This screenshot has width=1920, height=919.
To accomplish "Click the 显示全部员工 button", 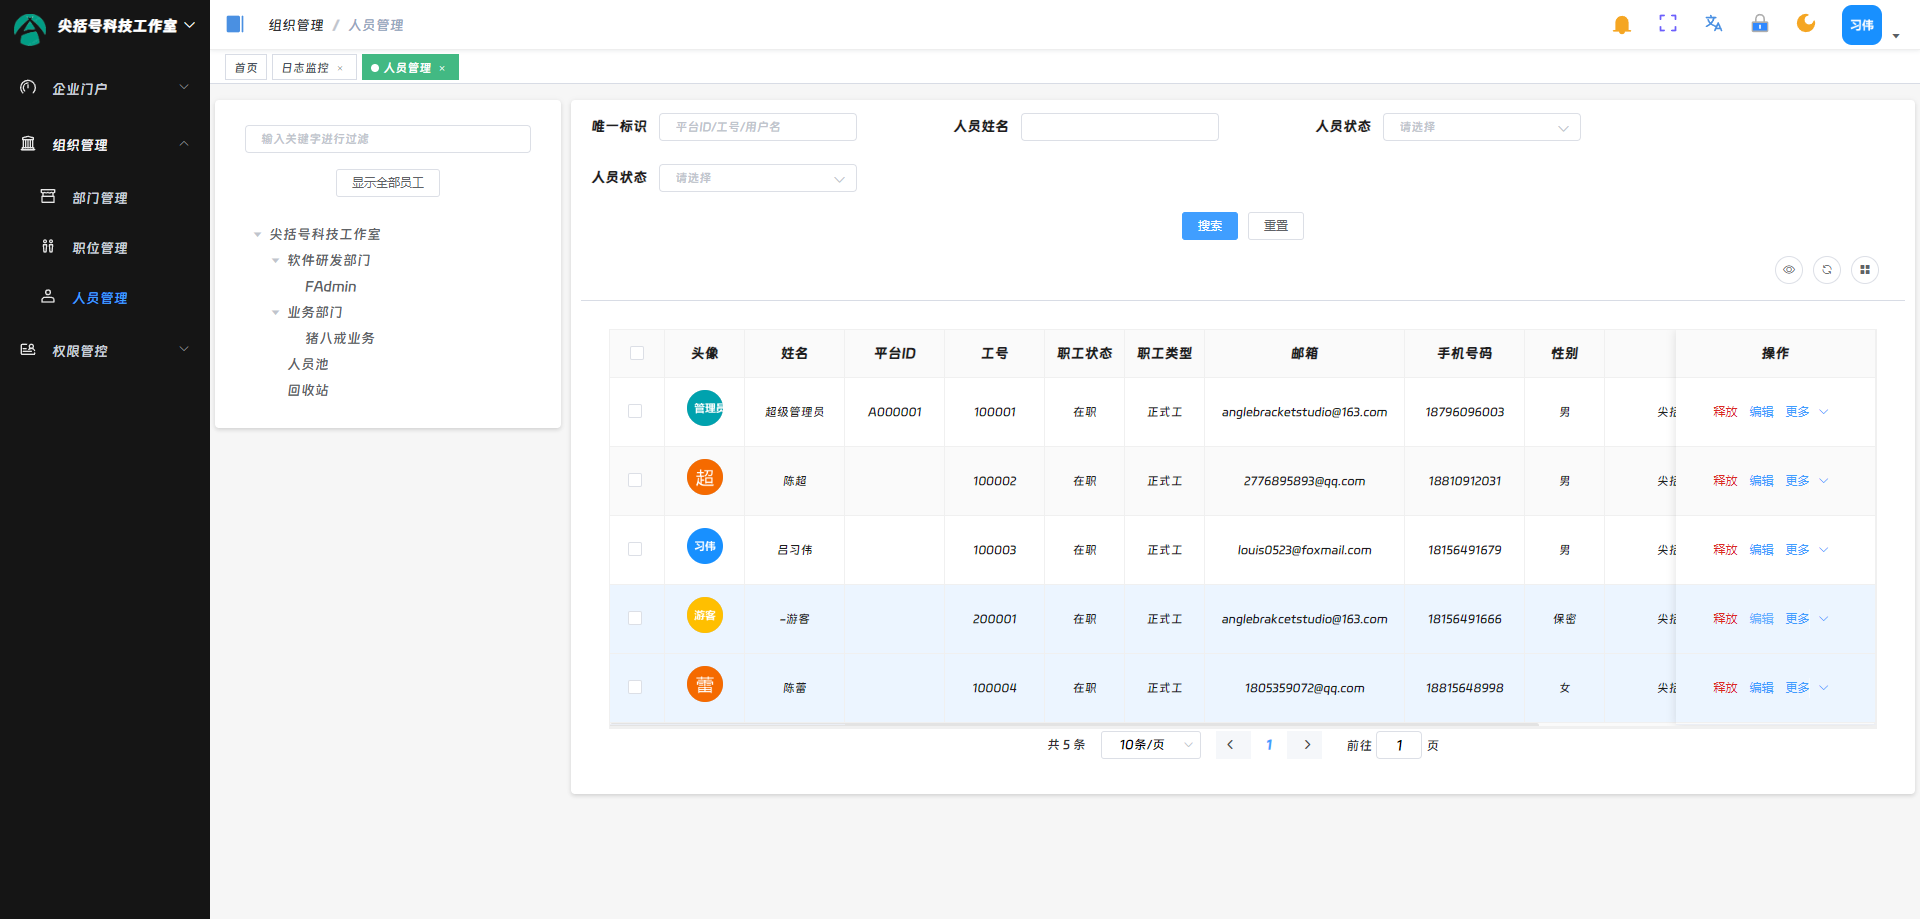I will [x=388, y=183].
